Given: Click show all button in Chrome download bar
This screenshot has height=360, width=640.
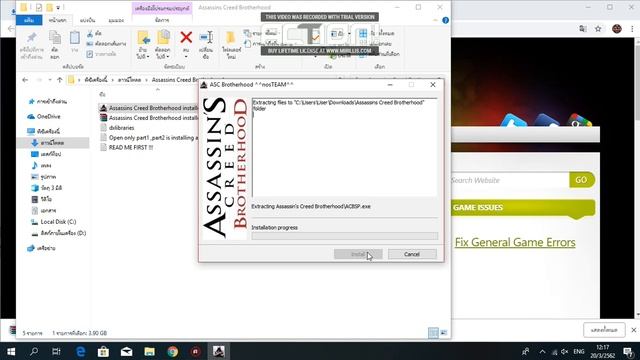Looking at the screenshot, I should (604, 330).
